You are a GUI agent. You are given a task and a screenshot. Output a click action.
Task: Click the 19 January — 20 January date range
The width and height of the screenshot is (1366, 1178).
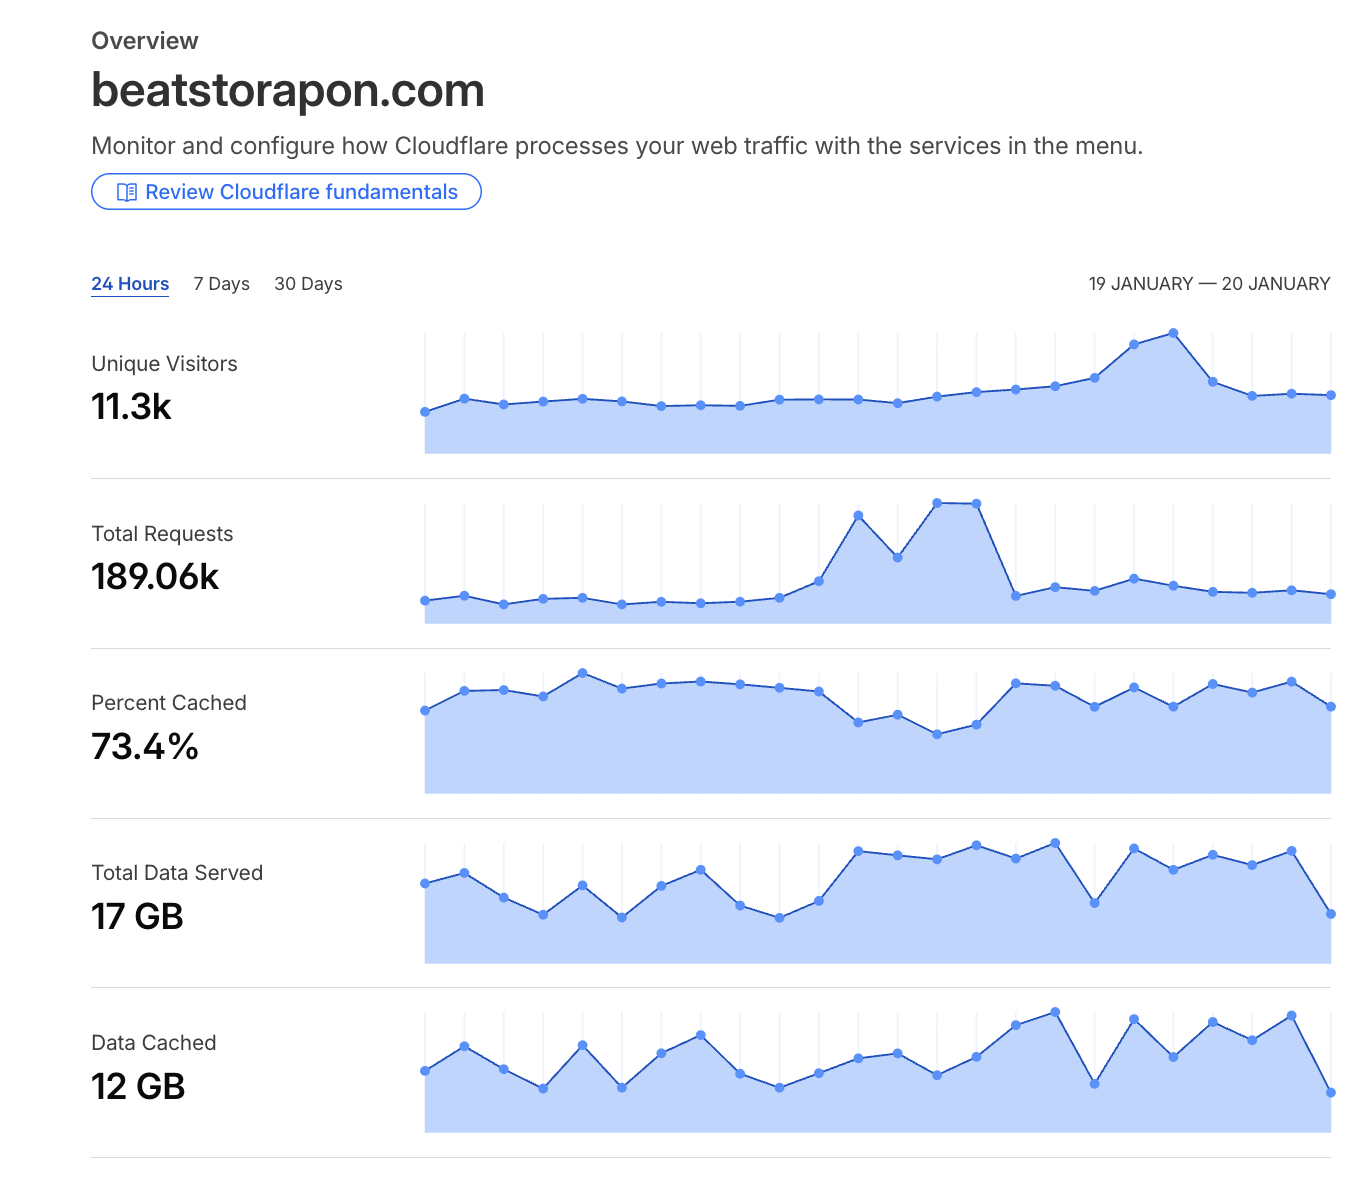[x=1209, y=284]
